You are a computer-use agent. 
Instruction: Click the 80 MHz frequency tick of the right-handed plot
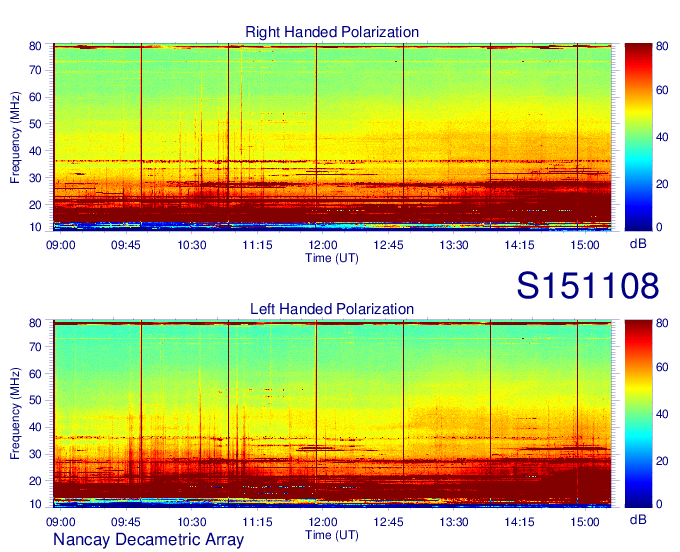[x=35, y=46]
